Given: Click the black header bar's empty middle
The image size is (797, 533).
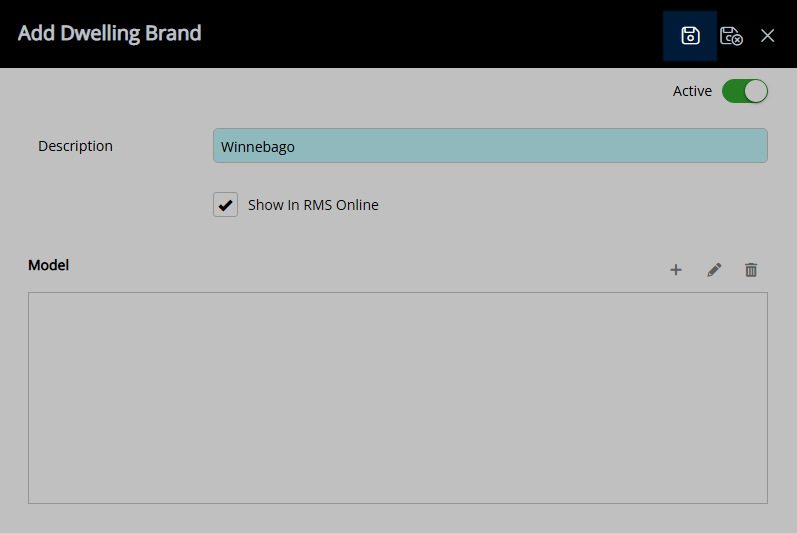Looking at the screenshot, I should [x=430, y=34].
